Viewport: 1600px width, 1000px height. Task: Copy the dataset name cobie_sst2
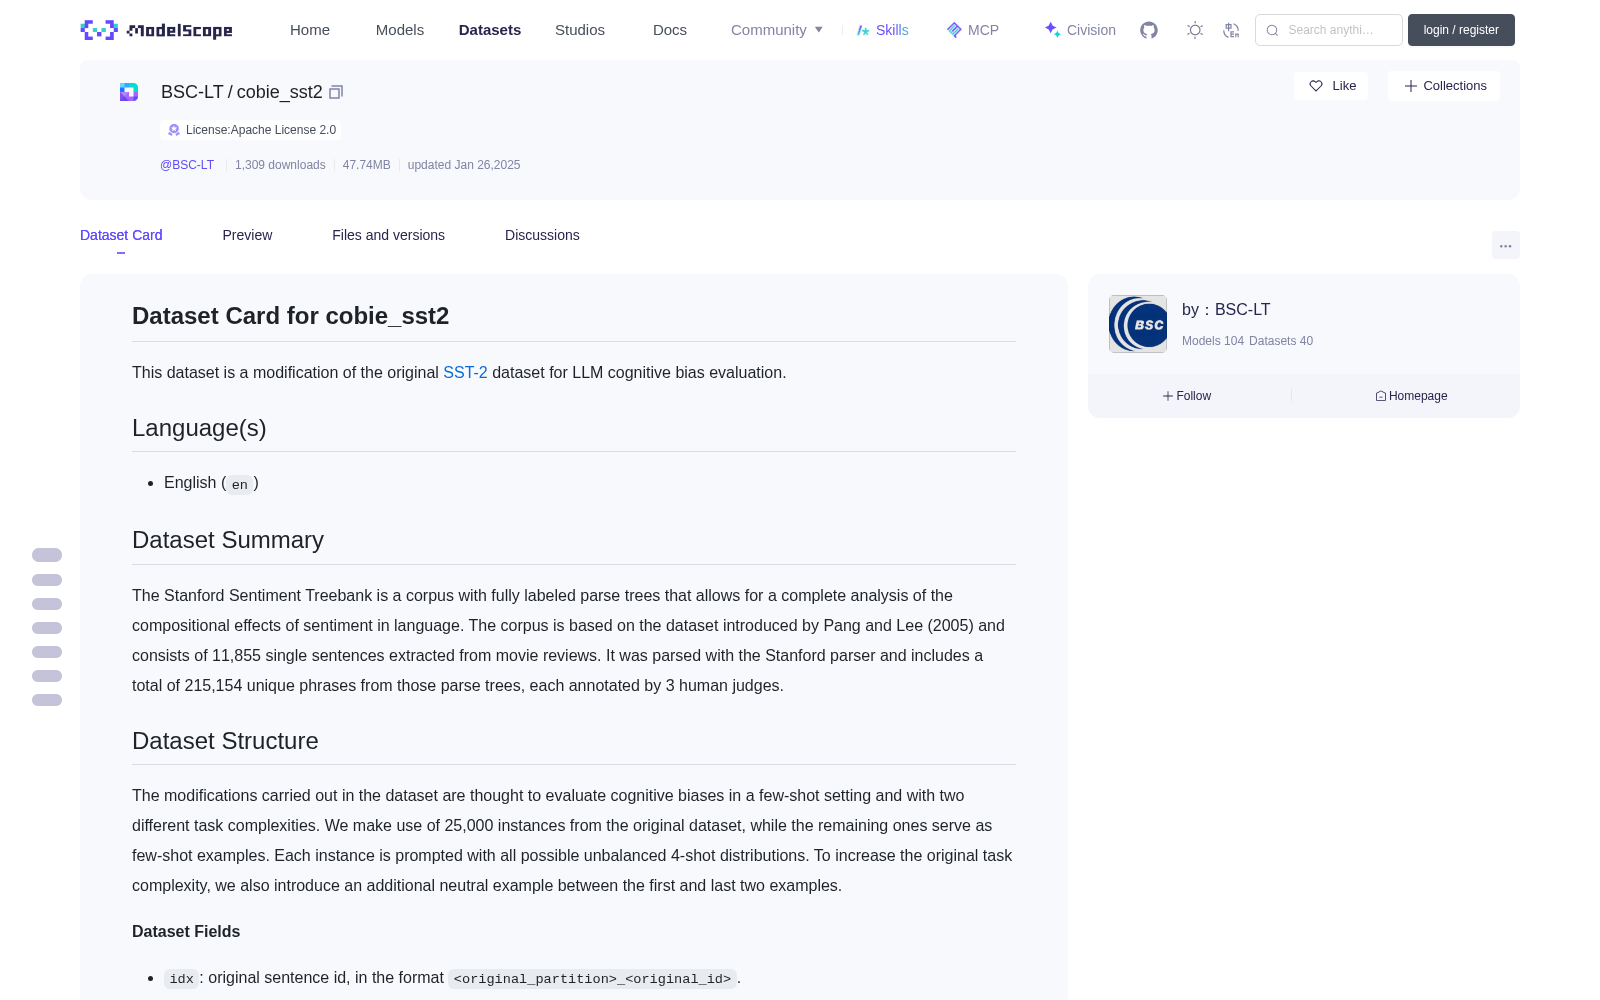point(336,92)
